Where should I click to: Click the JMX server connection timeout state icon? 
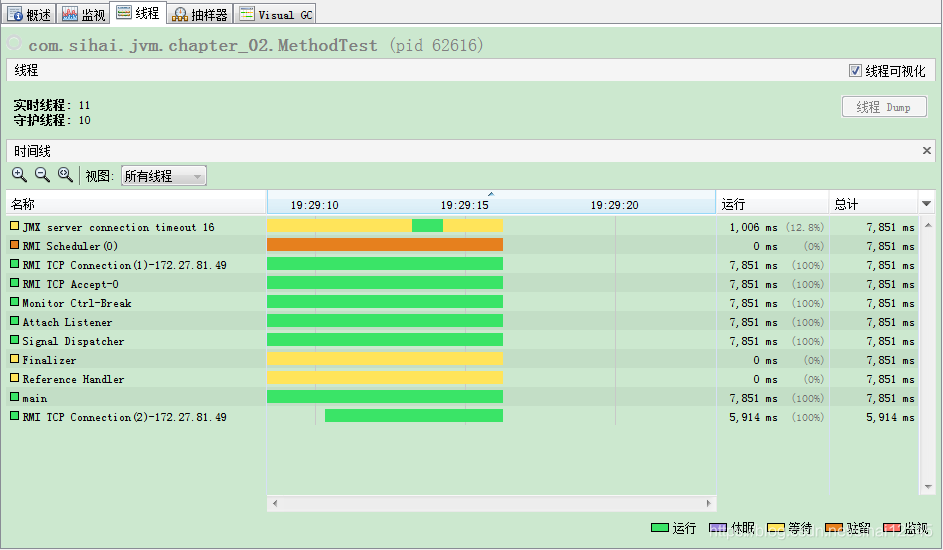pos(14,226)
